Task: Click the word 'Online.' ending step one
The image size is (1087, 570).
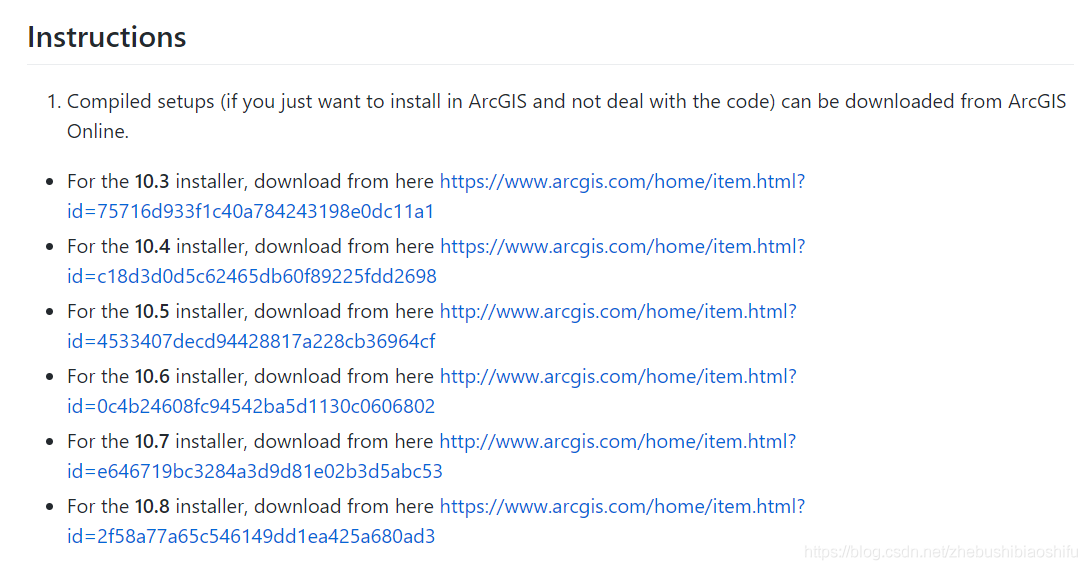Action: point(98,132)
